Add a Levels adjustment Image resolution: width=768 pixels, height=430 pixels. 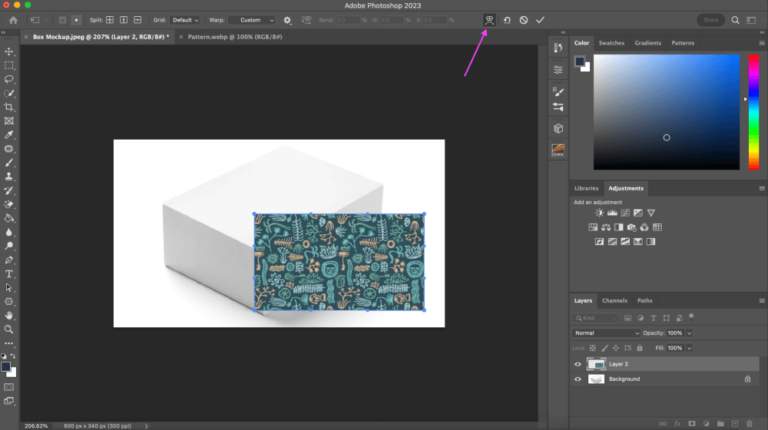click(612, 213)
